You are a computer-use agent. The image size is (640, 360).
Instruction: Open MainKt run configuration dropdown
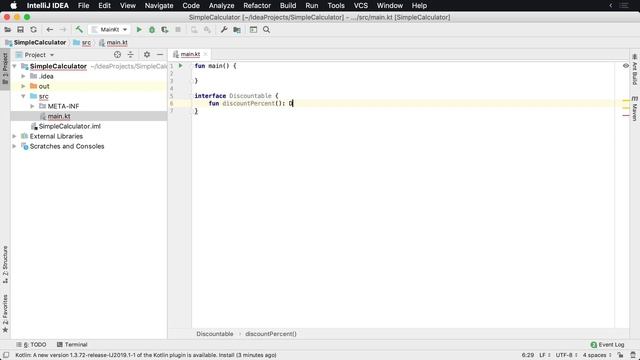point(109,30)
